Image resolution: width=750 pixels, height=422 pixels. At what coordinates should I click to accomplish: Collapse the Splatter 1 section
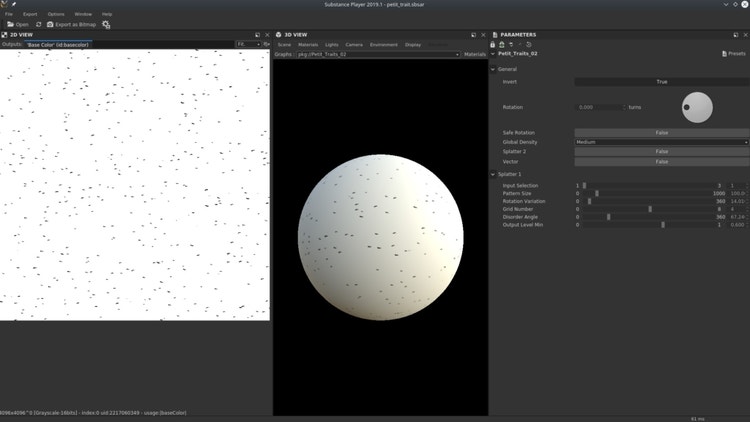tap(493, 175)
